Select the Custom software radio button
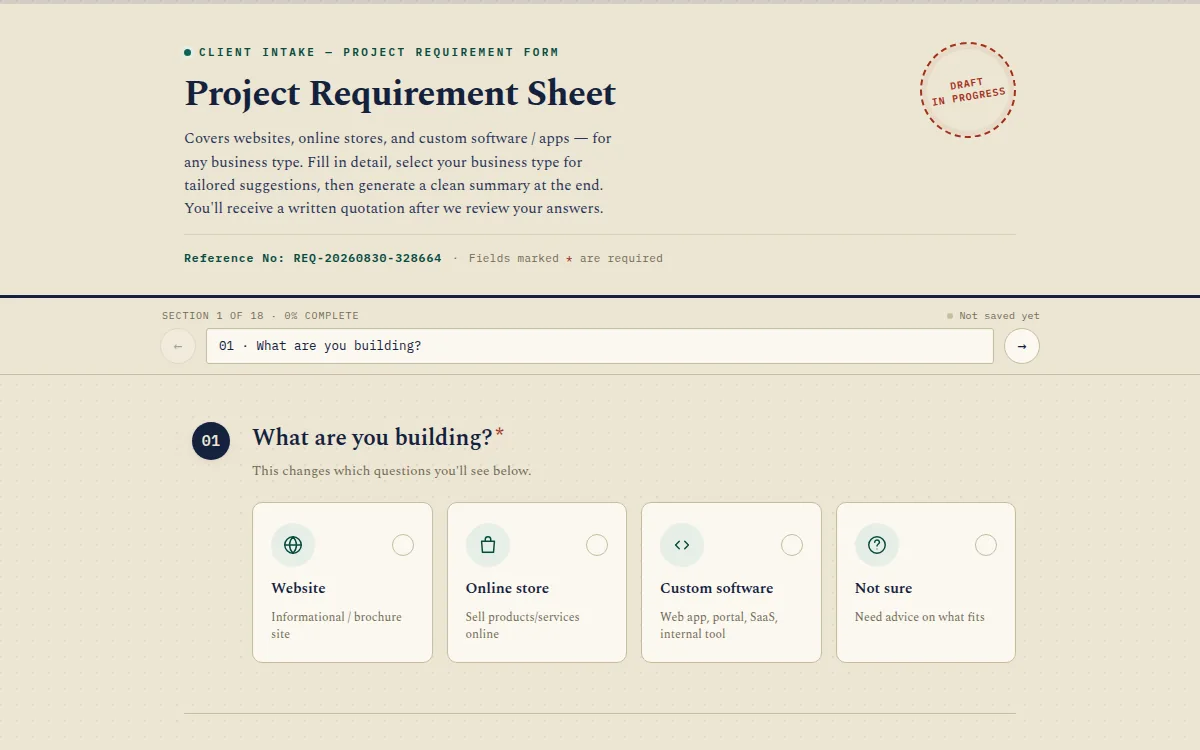The image size is (1200, 750). point(792,545)
